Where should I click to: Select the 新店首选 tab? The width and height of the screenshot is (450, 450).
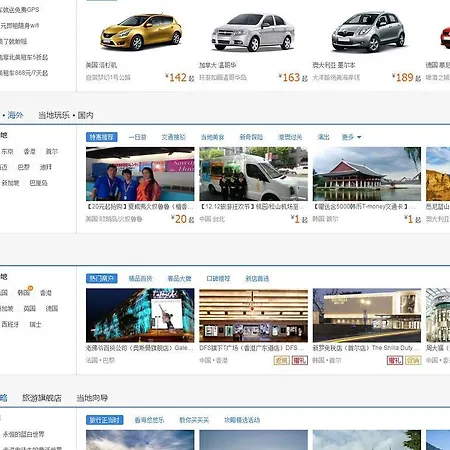point(257,278)
